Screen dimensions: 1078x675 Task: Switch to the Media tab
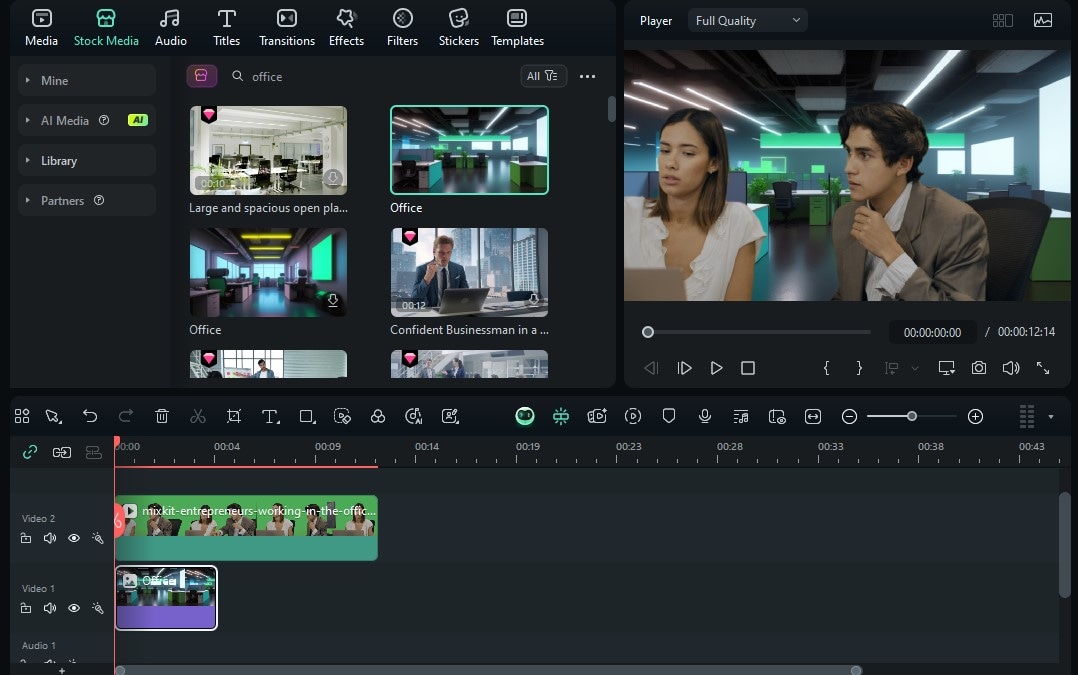click(41, 27)
